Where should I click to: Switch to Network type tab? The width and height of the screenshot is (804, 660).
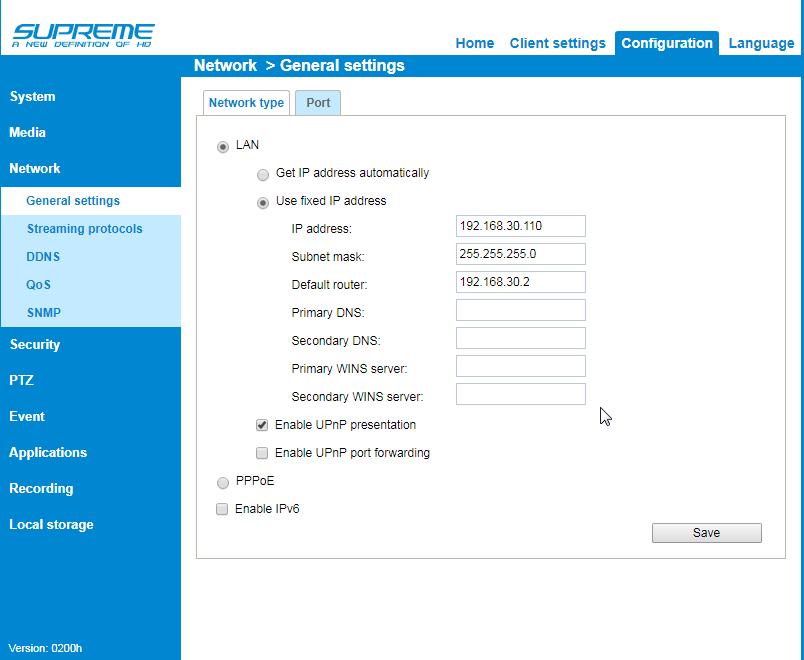[246, 103]
